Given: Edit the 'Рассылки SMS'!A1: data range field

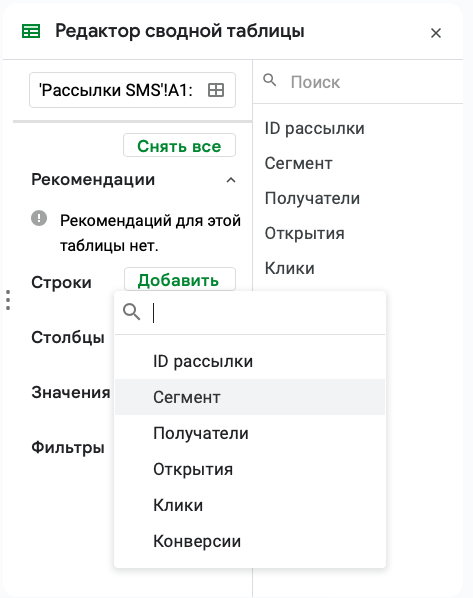Looking at the screenshot, I should [132, 90].
